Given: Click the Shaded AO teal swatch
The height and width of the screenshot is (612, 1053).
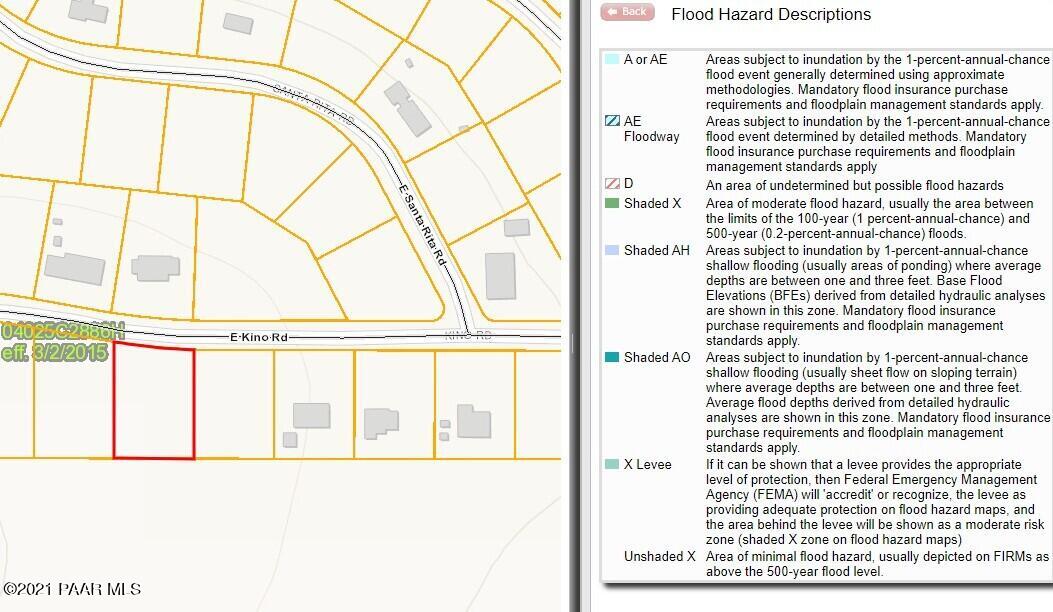Looking at the screenshot, I should 612,357.
